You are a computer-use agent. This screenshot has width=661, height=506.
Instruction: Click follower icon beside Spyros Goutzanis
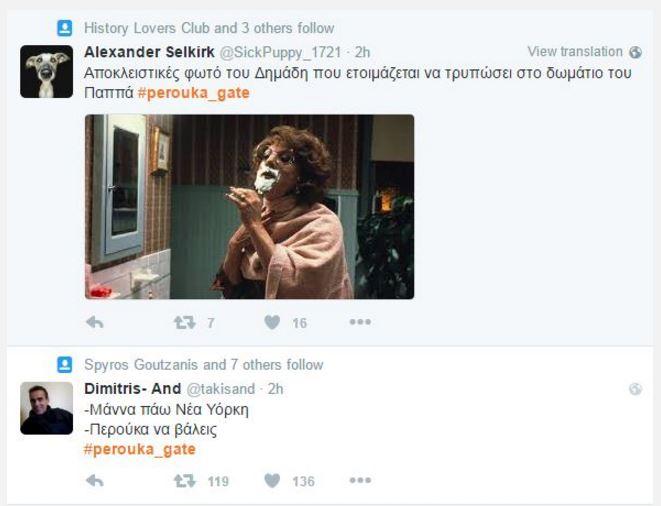(65, 365)
